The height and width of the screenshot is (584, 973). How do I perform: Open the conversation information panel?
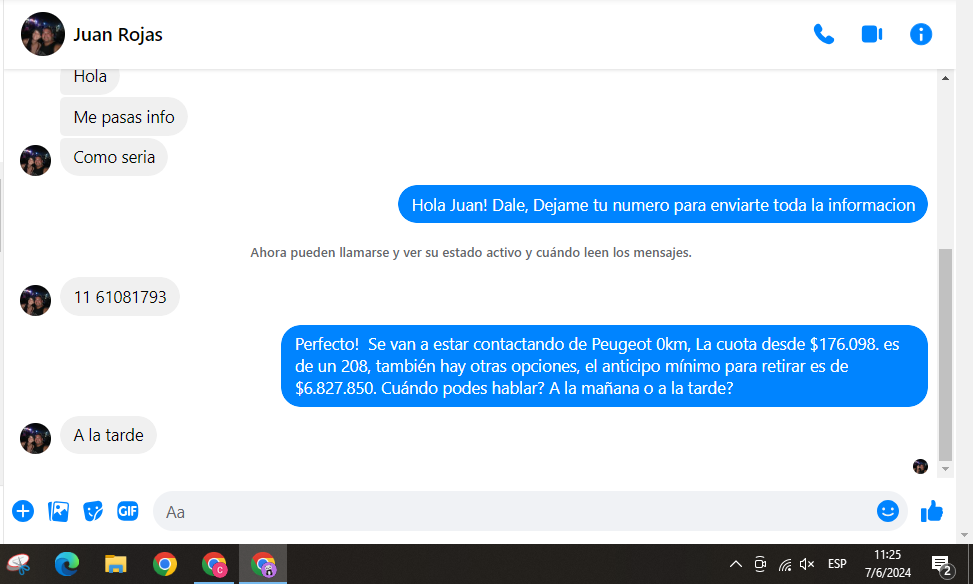tap(920, 34)
